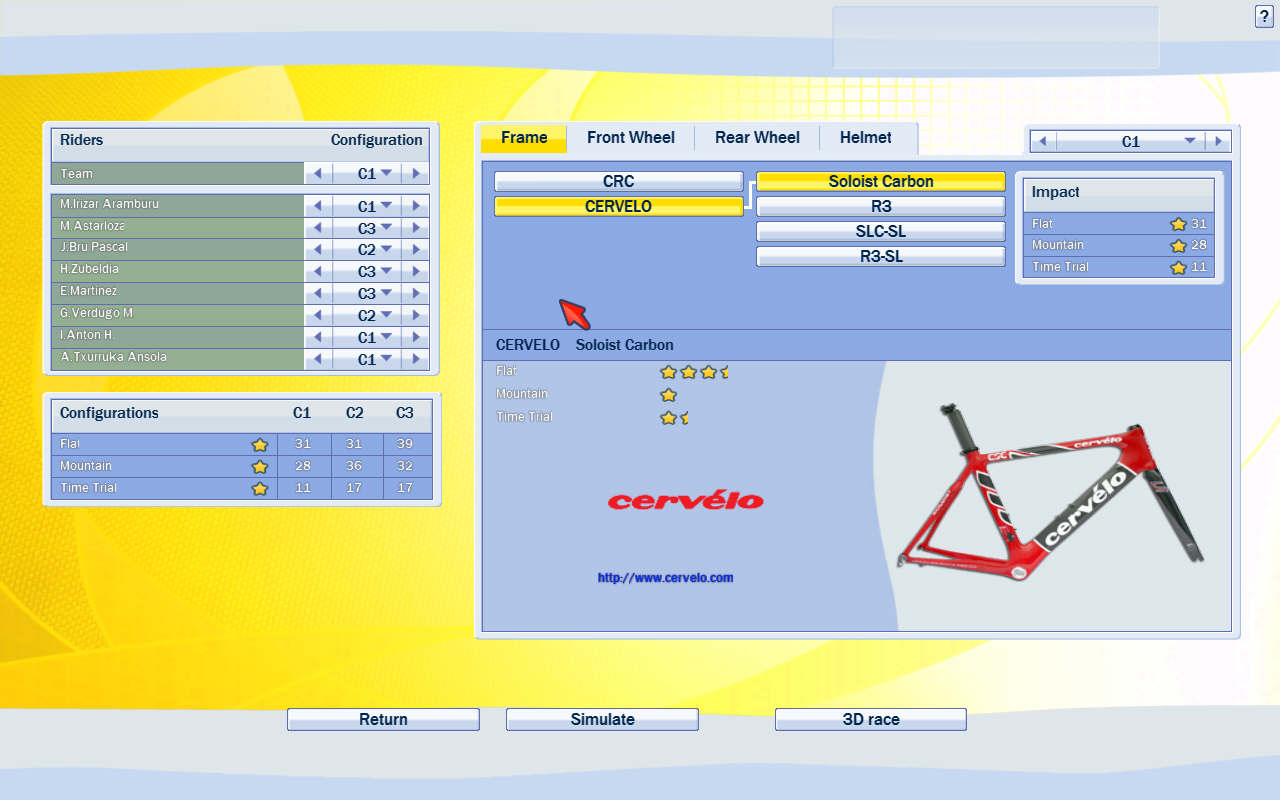This screenshot has height=800, width=1280.
Task: Choose the SLC-SL frame model
Action: click(880, 231)
